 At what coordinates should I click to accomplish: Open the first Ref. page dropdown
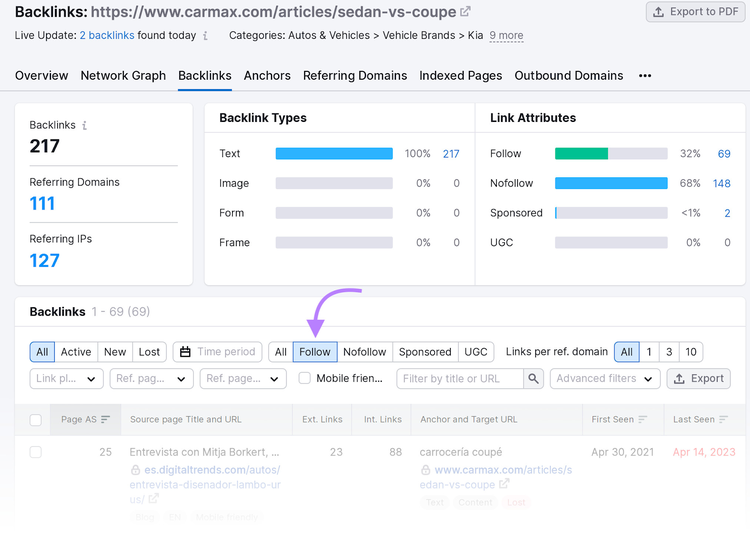pyautogui.click(x=152, y=379)
